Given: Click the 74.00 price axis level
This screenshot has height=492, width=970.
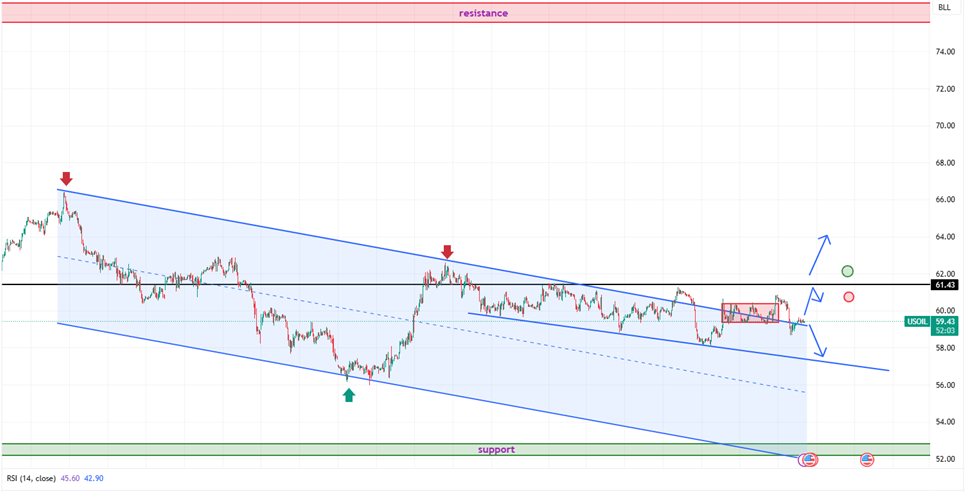Looking at the screenshot, I should coord(944,51).
